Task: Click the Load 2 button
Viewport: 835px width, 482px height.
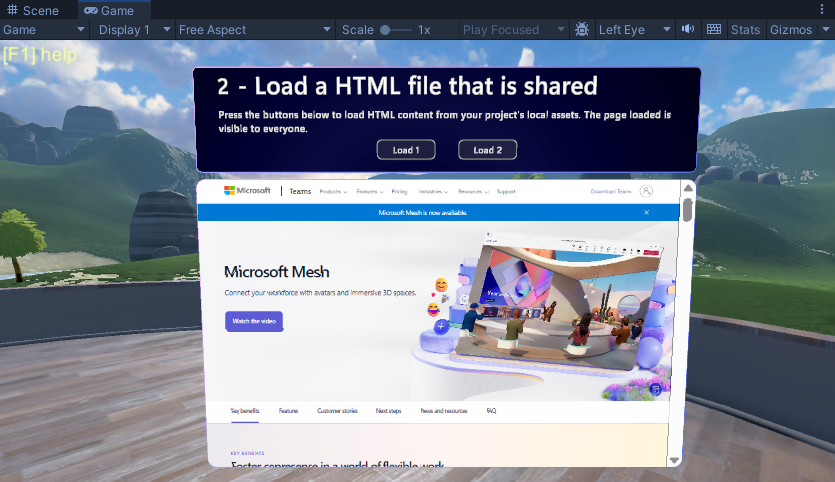Action: pos(487,150)
